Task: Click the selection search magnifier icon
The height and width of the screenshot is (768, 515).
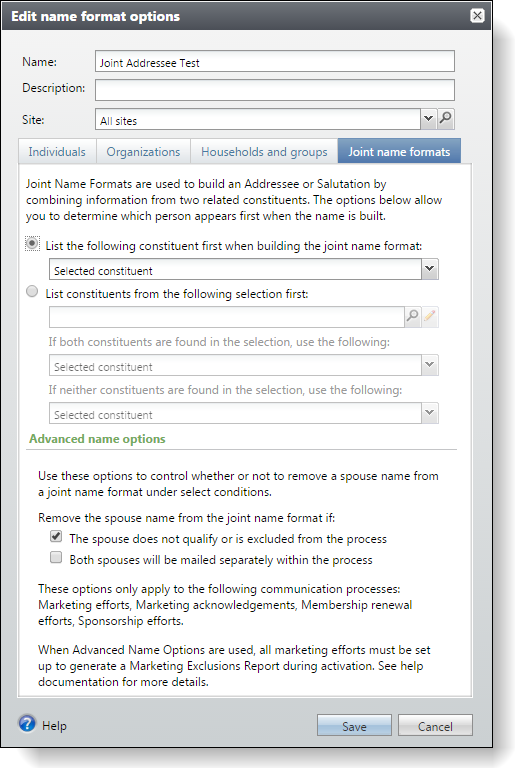Action: (x=413, y=317)
